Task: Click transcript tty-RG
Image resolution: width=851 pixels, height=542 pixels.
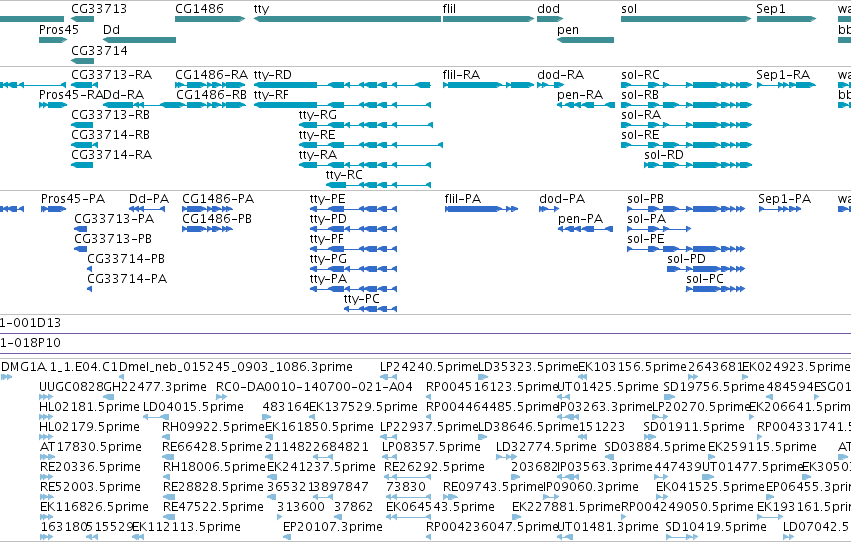Action: click(x=366, y=125)
